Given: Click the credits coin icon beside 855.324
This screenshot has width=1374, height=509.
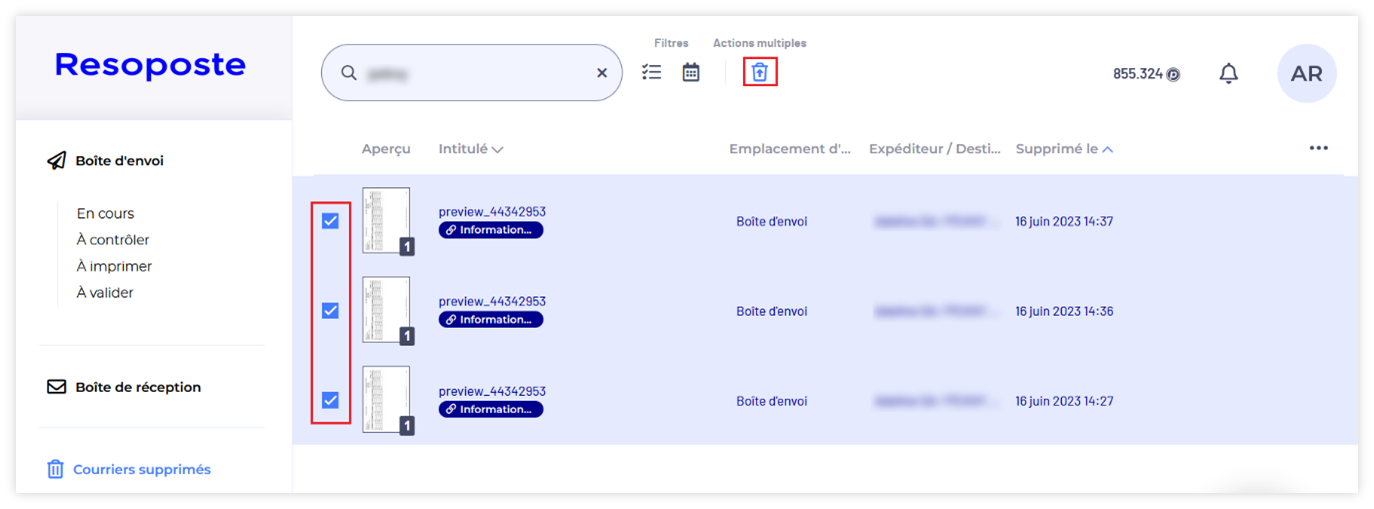Looking at the screenshot, I should [1173, 74].
